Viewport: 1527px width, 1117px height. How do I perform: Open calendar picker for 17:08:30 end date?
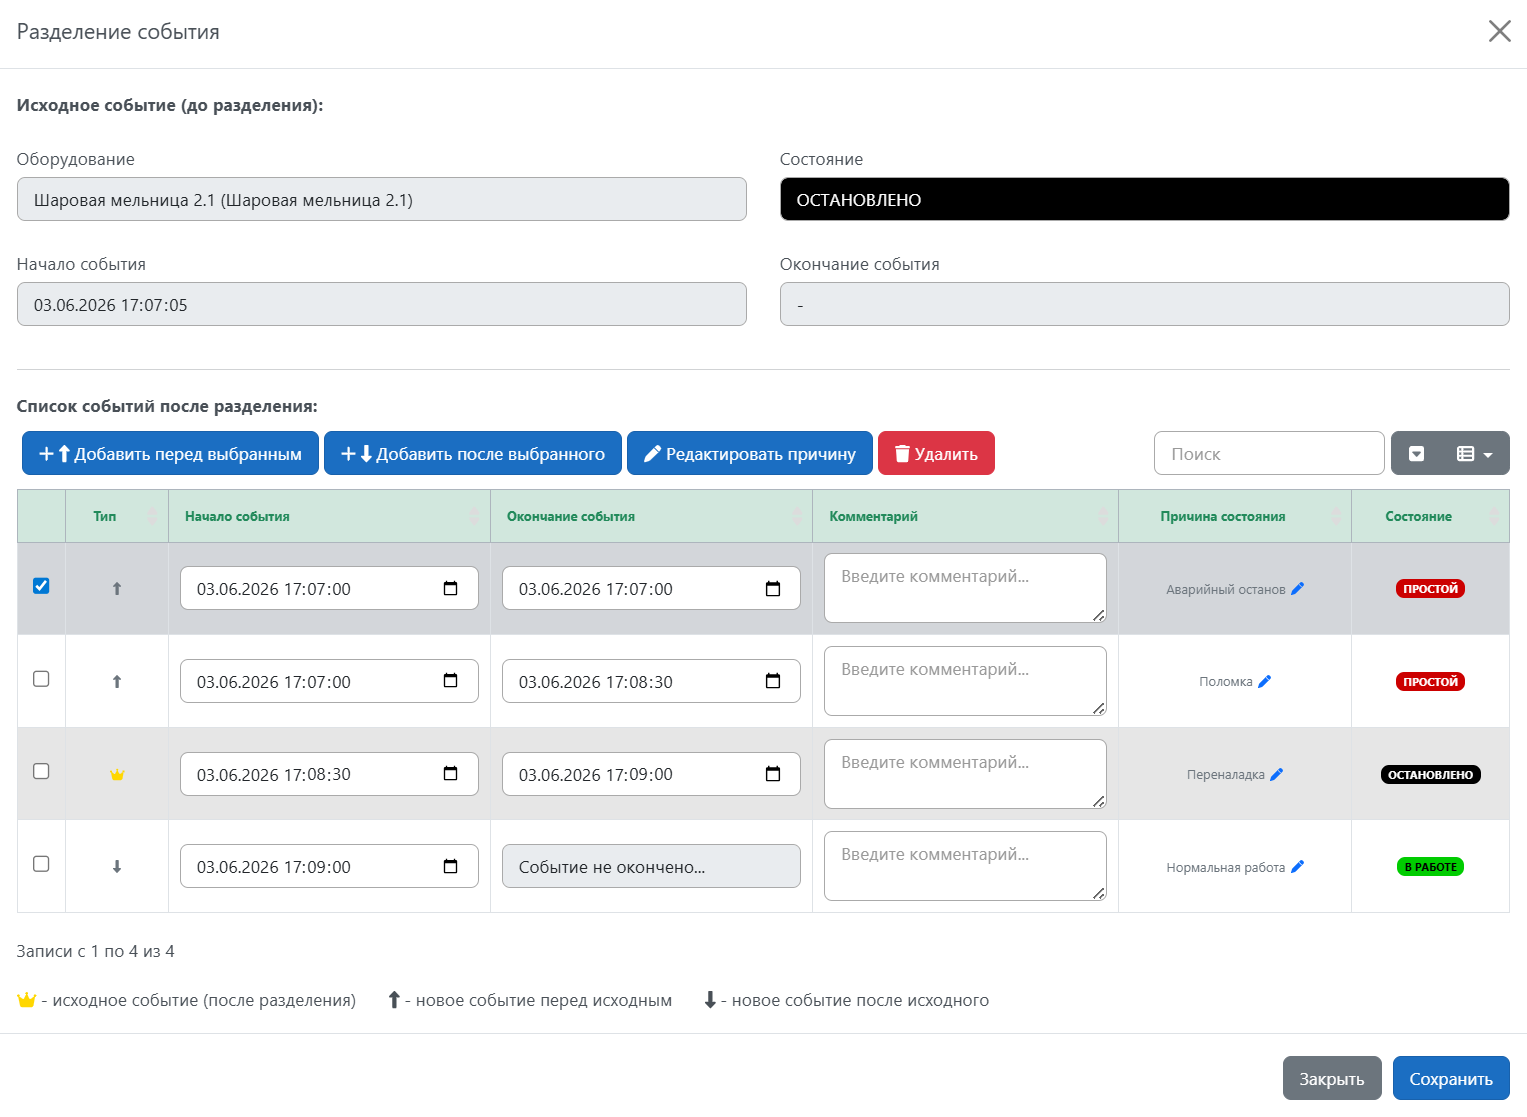click(773, 681)
